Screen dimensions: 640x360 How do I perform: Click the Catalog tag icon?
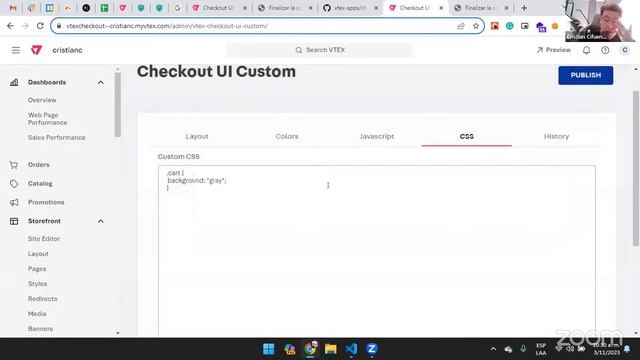point(14,184)
